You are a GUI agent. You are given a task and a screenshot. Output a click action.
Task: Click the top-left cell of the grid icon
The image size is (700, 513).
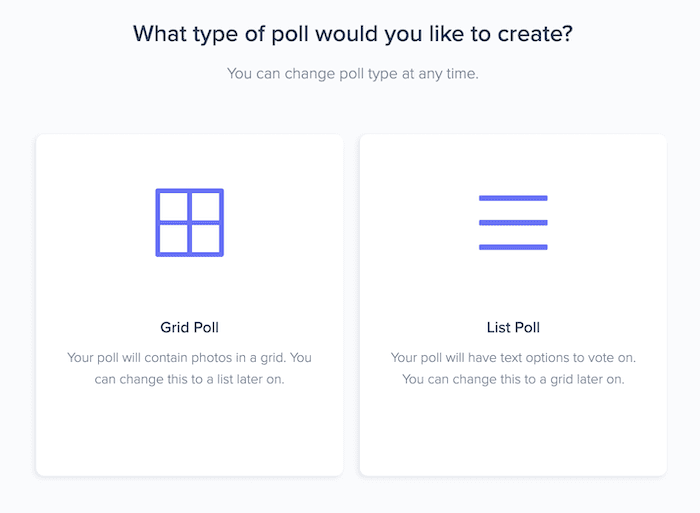pyautogui.click(x=173, y=206)
